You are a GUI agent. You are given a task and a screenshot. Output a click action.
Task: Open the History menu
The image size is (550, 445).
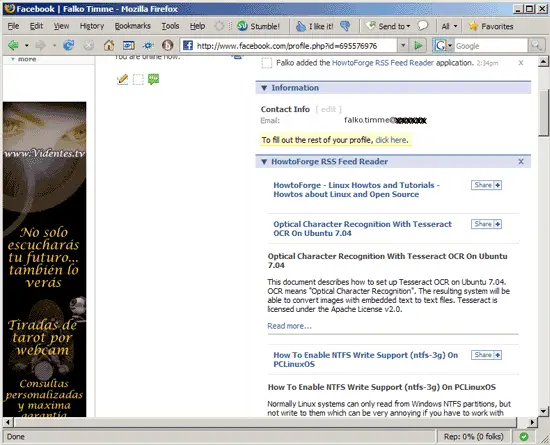click(92, 26)
